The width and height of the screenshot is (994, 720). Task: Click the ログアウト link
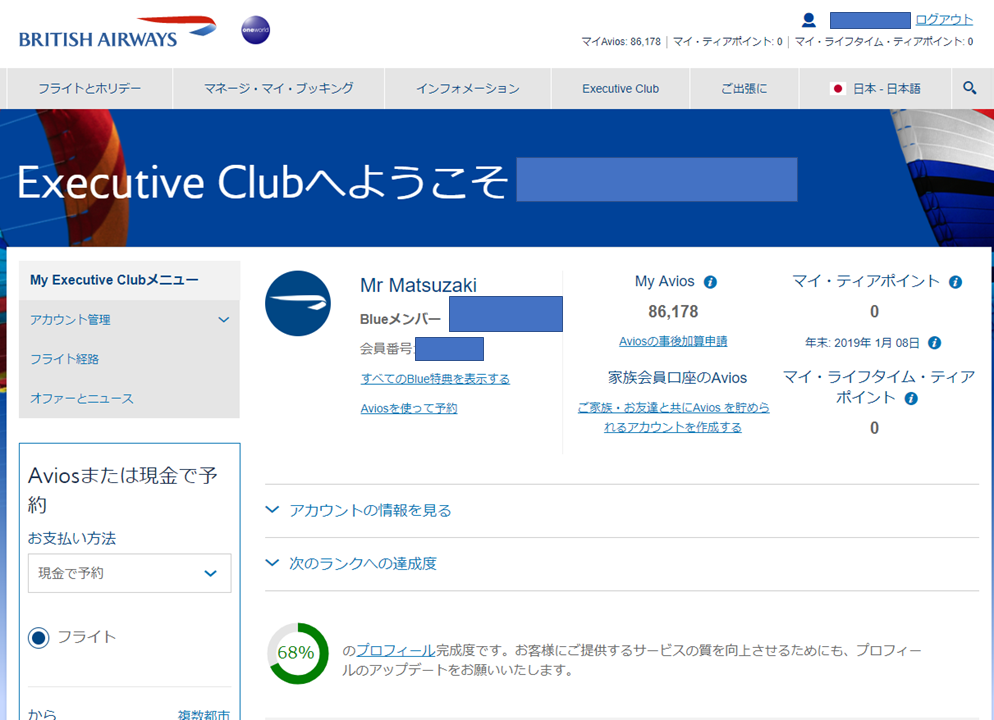tap(944, 20)
